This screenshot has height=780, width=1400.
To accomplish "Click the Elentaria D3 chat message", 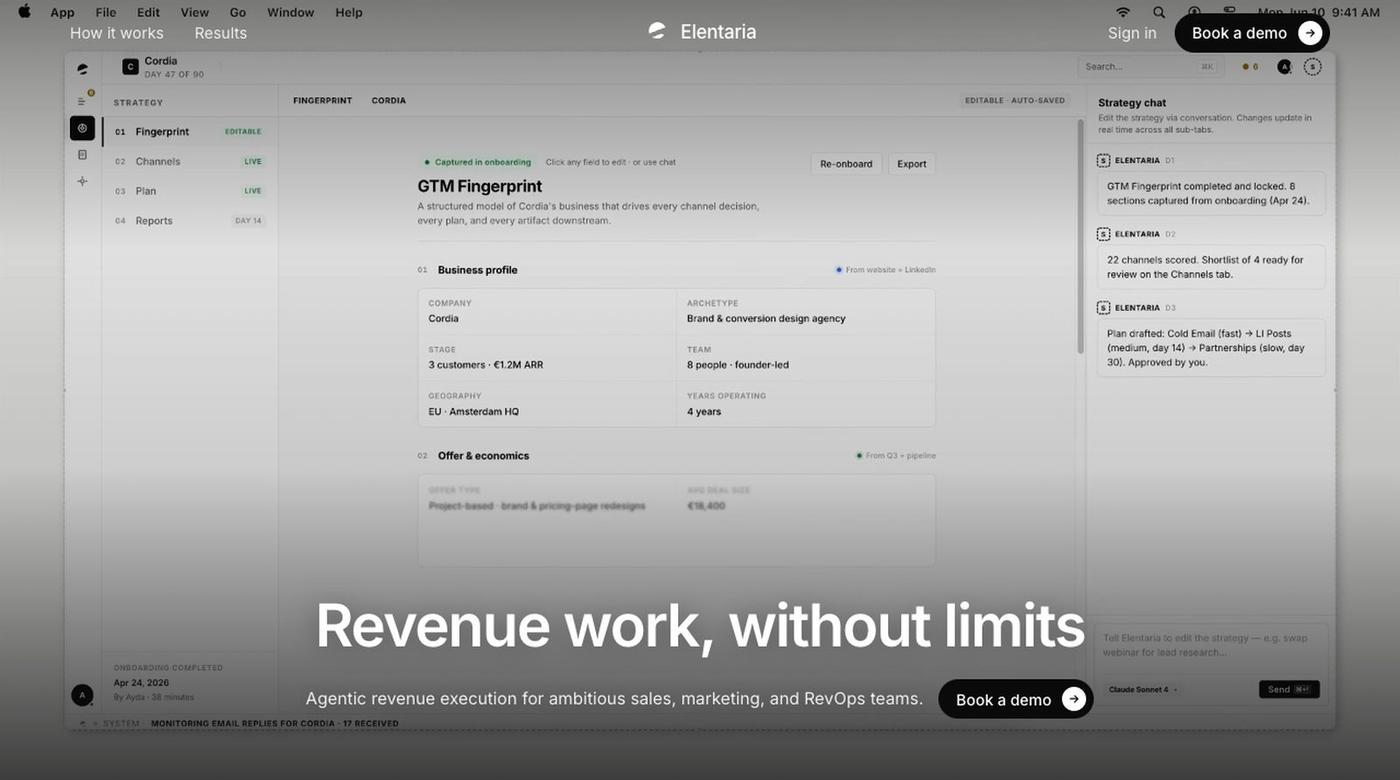I will (1211, 348).
